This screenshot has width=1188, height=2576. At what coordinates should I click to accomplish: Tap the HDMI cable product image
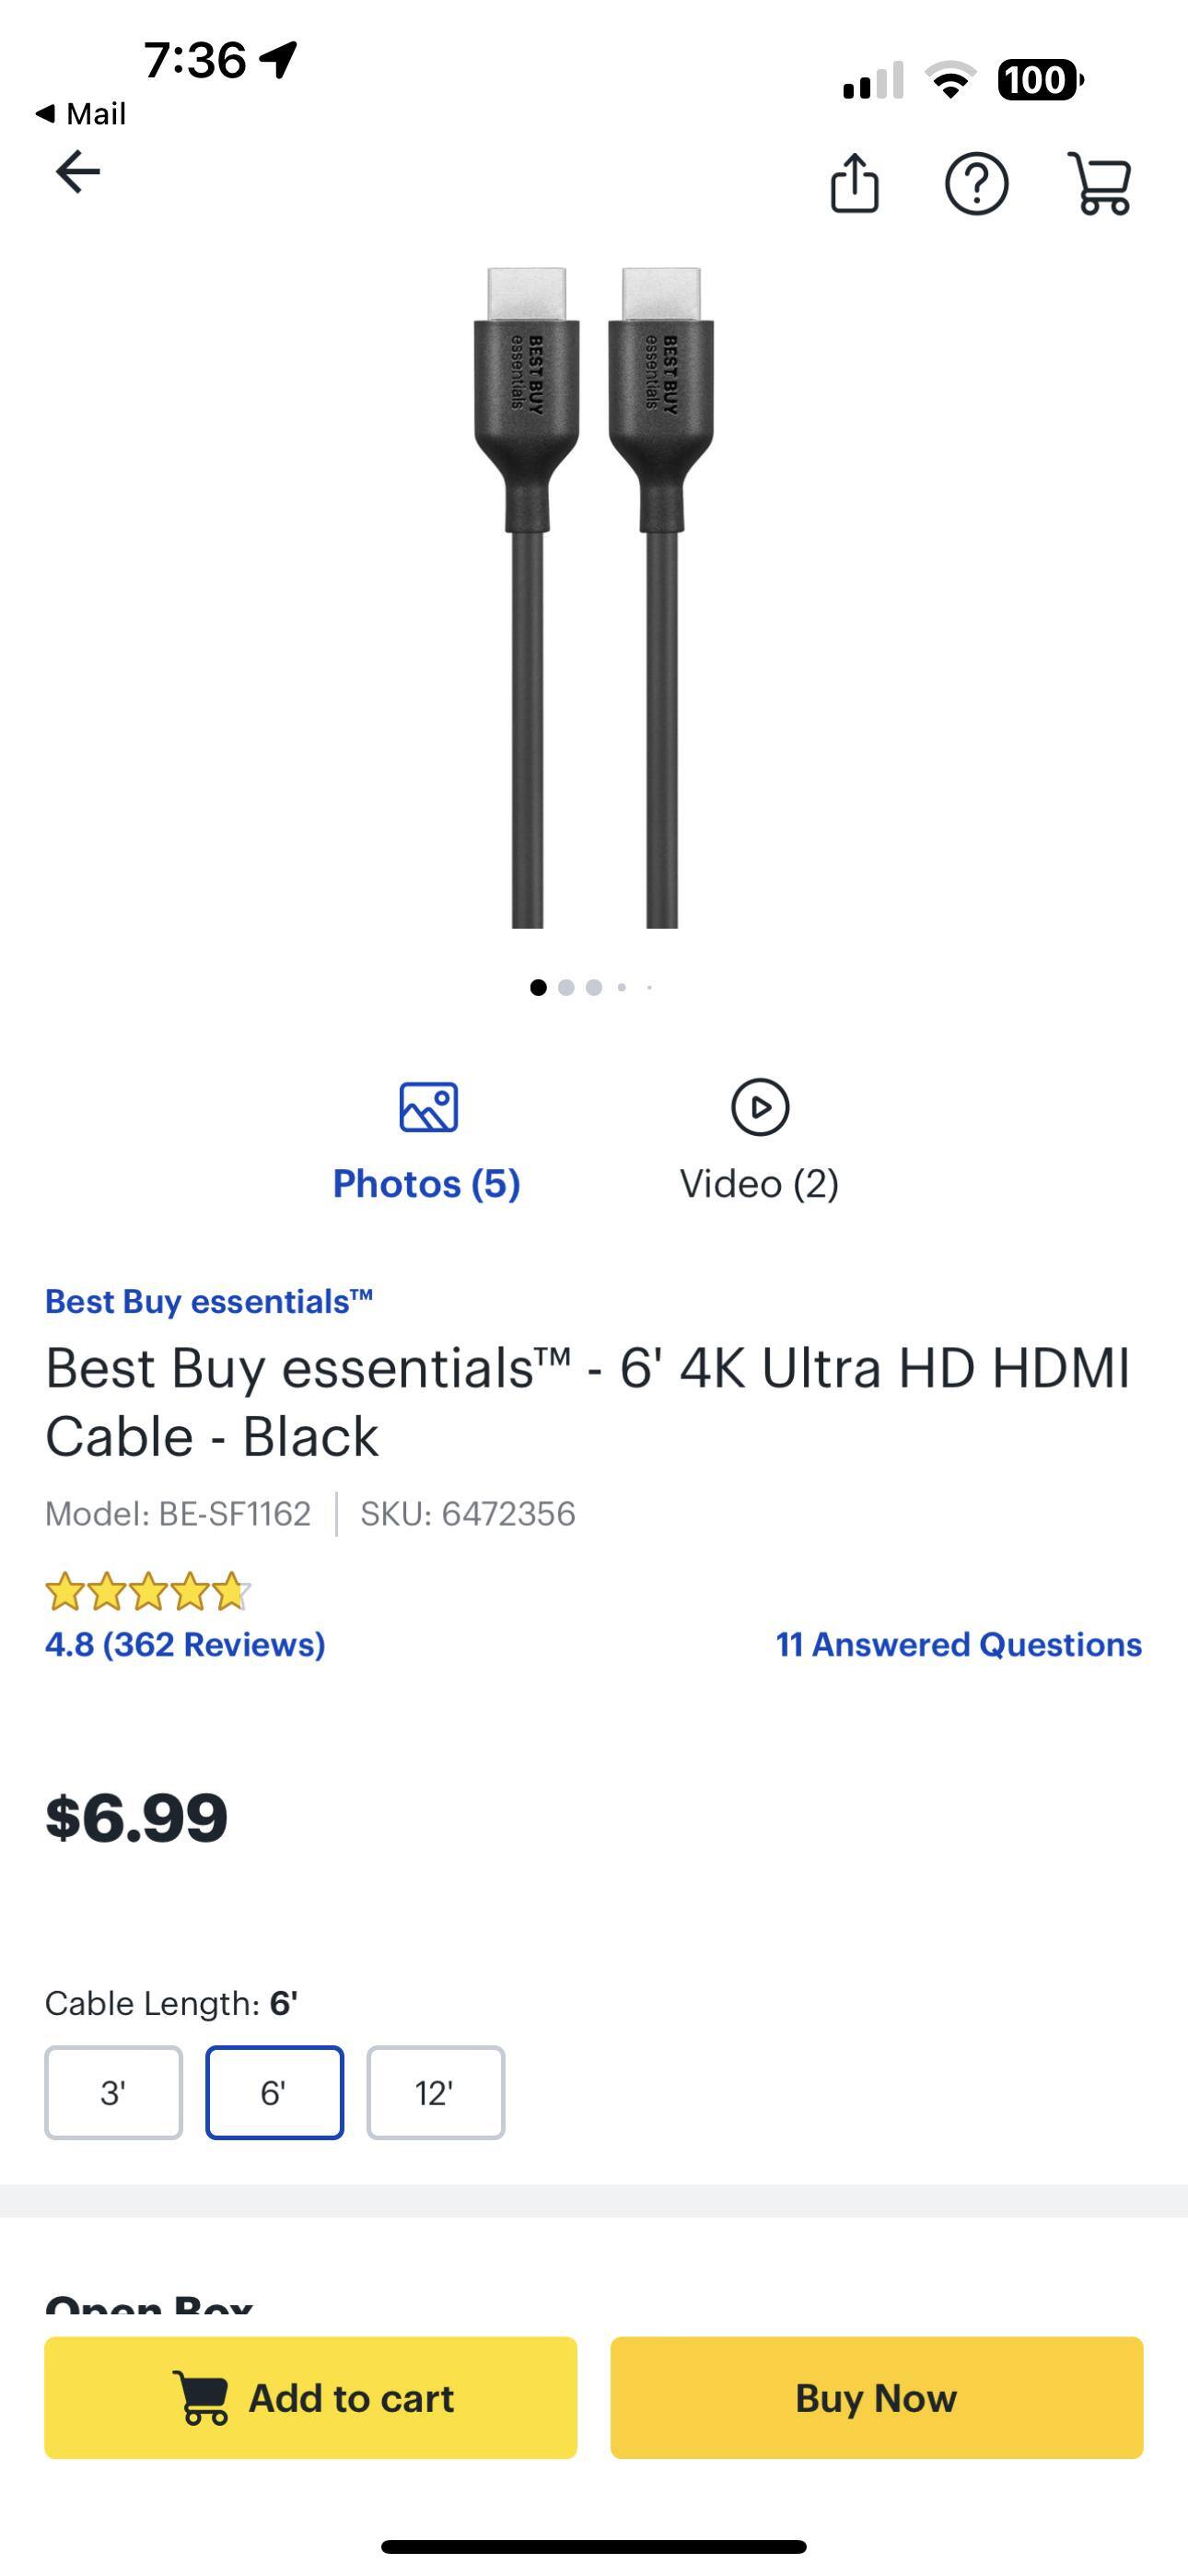tap(594, 597)
